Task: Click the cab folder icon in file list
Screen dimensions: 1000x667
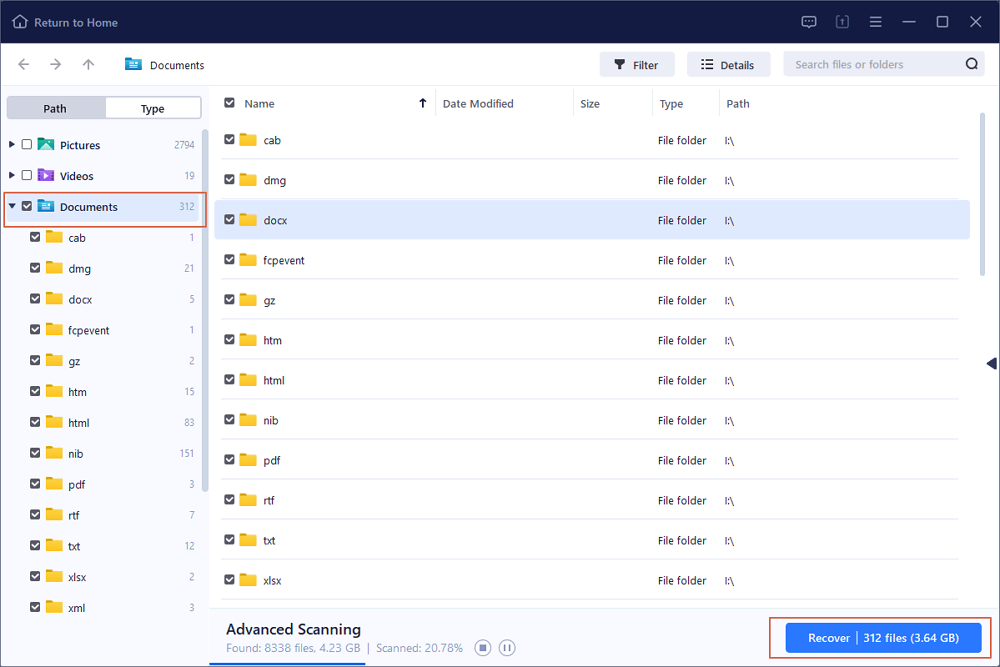Action: point(248,140)
